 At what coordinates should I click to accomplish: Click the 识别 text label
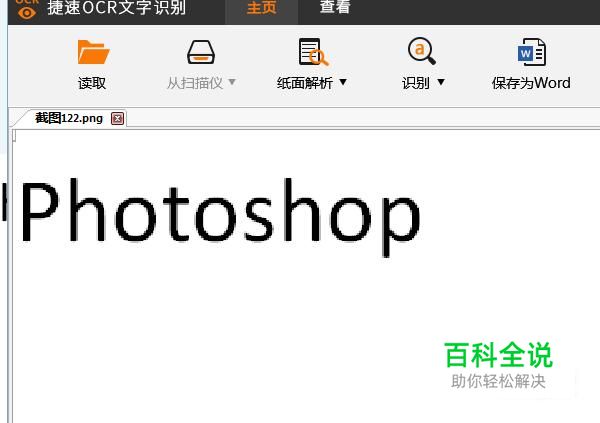(416, 83)
